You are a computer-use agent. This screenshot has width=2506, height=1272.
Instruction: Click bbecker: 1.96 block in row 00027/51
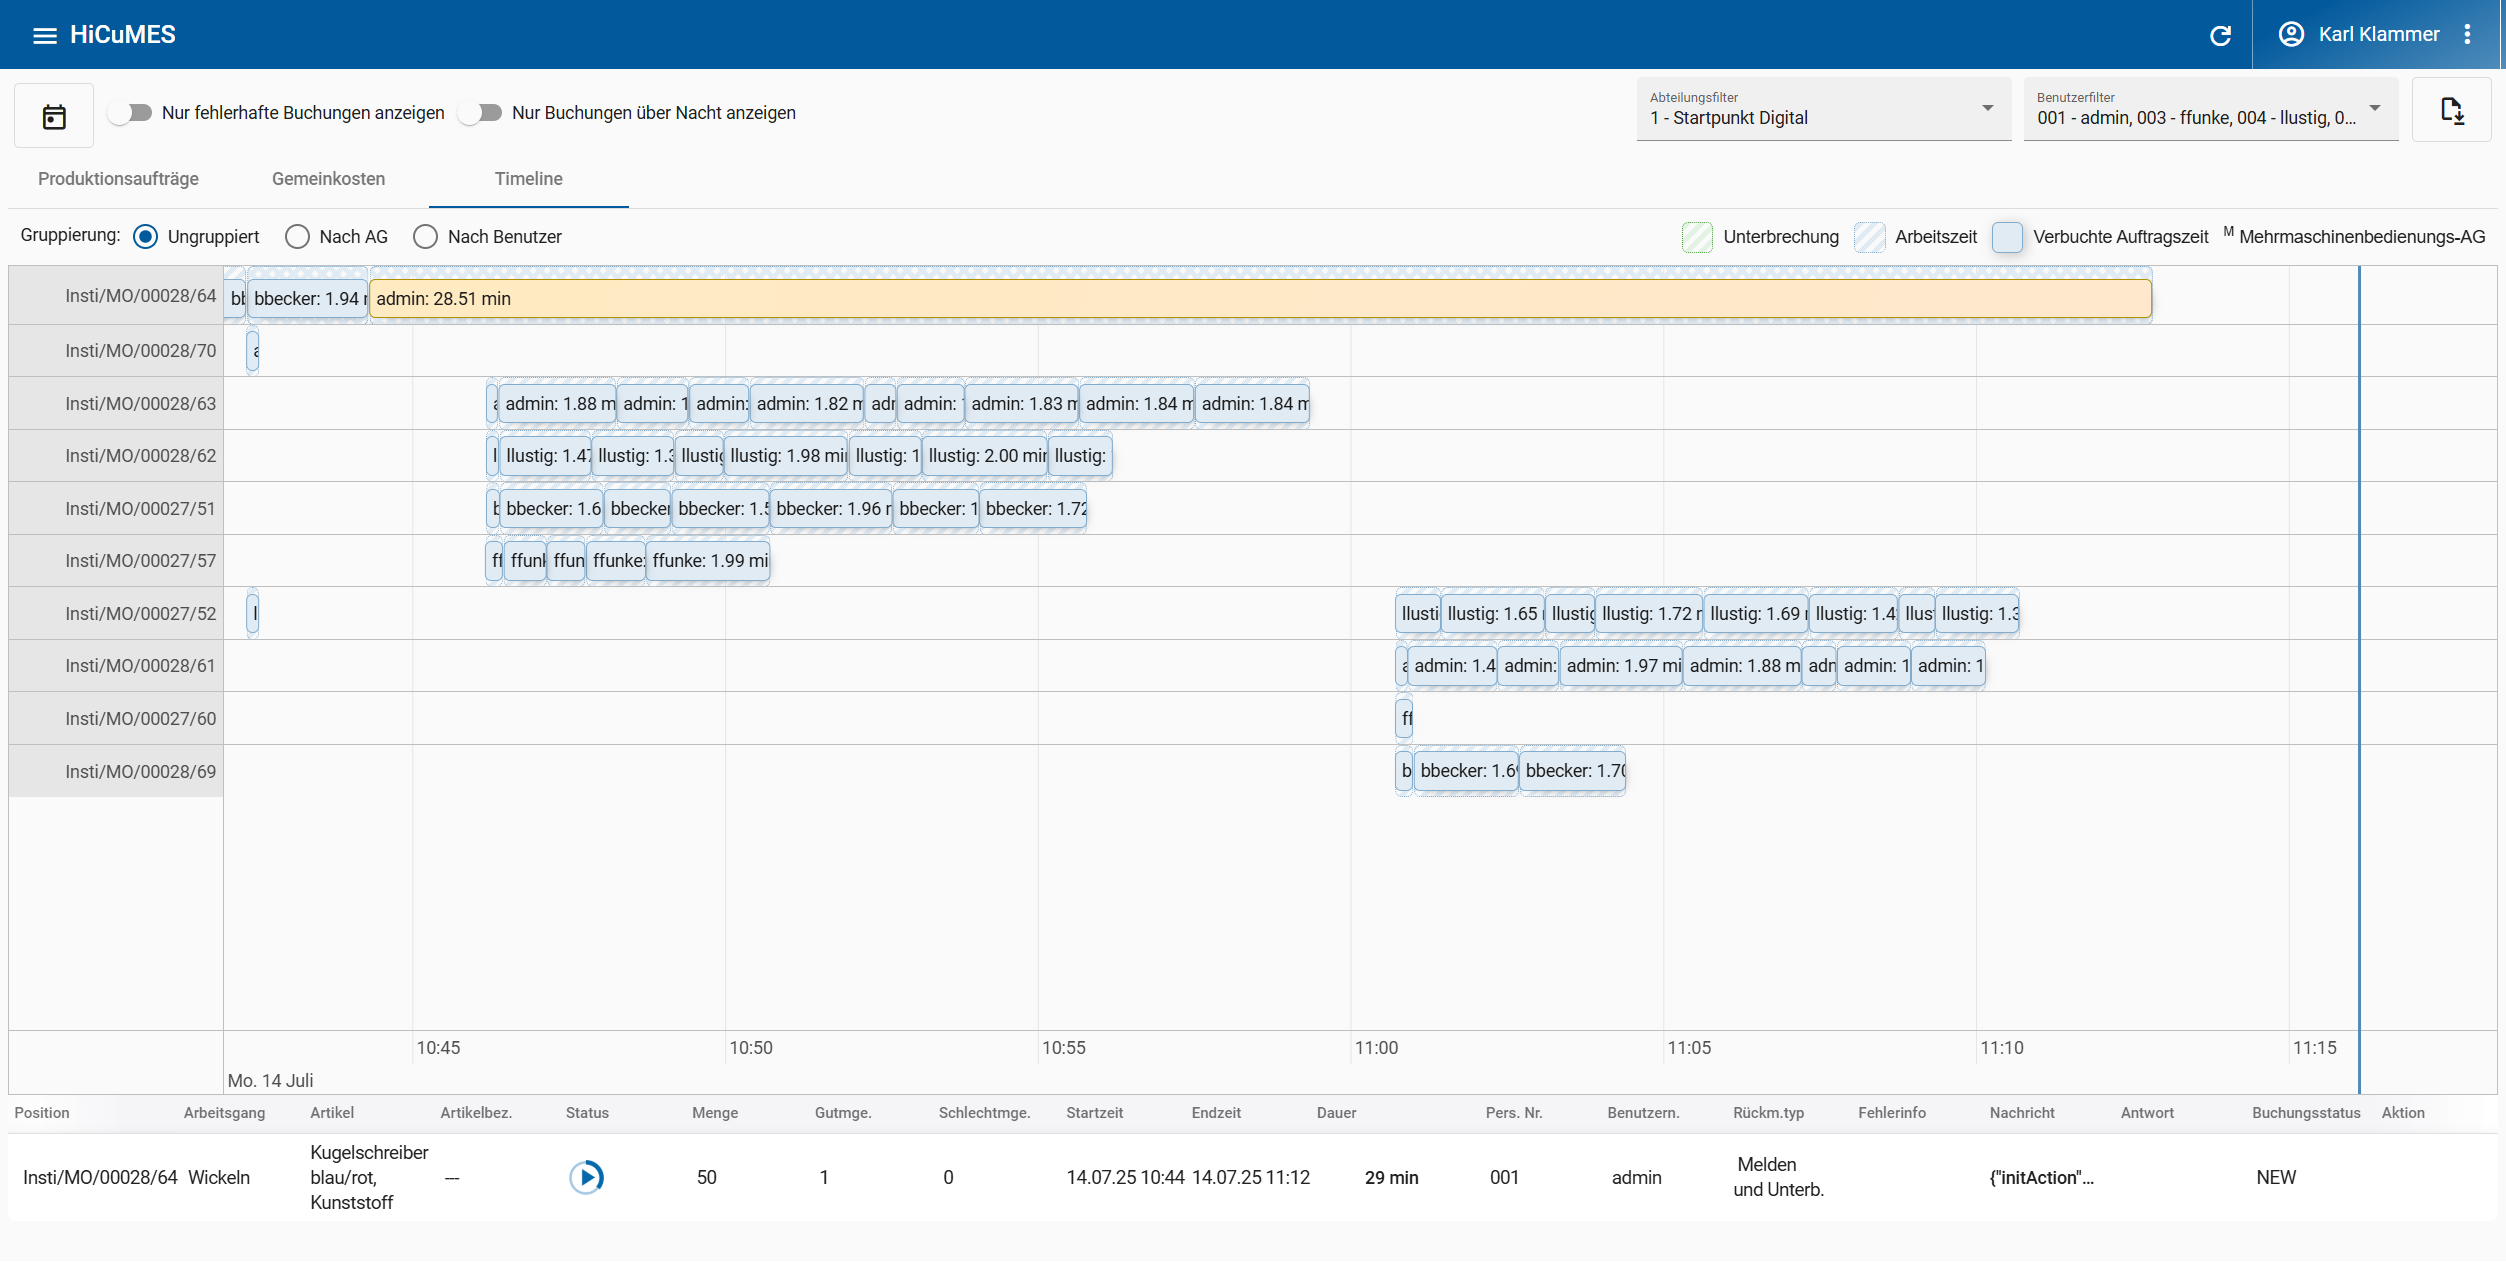pyautogui.click(x=831, y=509)
